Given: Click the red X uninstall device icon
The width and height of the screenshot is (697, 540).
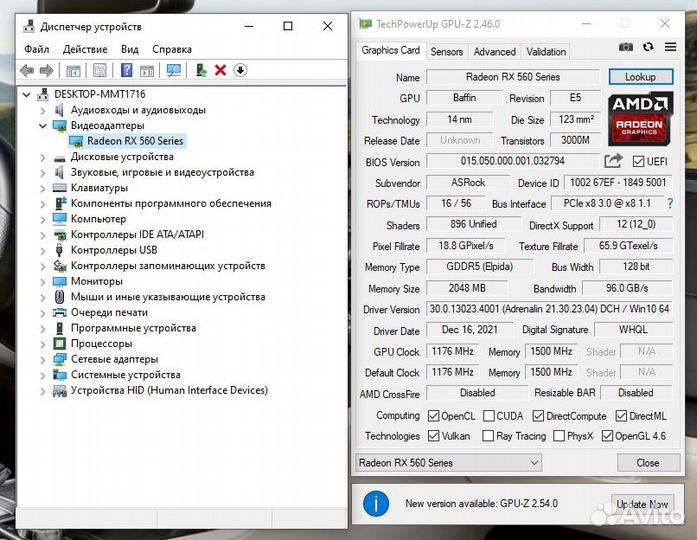Looking at the screenshot, I should pos(220,70).
